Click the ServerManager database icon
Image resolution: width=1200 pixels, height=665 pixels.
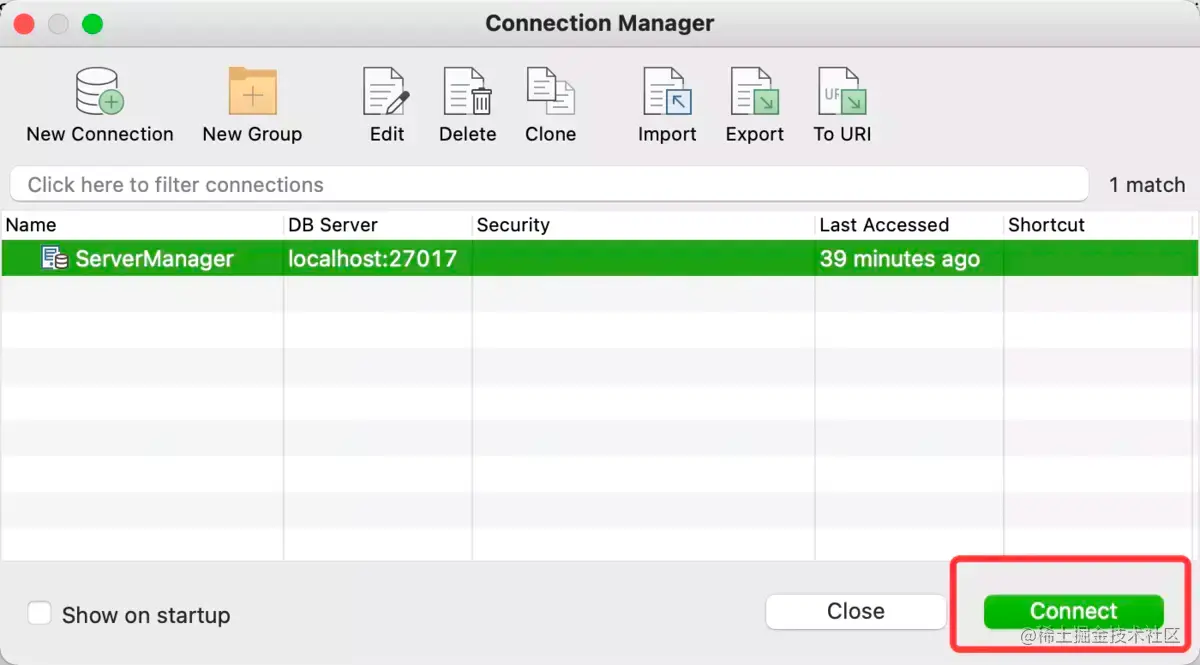(55, 259)
